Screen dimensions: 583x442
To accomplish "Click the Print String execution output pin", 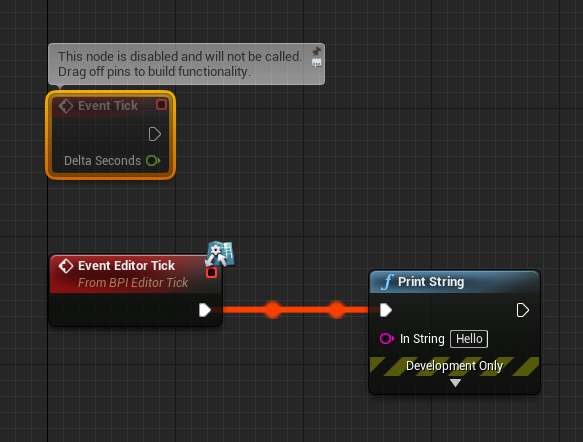I will (522, 310).
